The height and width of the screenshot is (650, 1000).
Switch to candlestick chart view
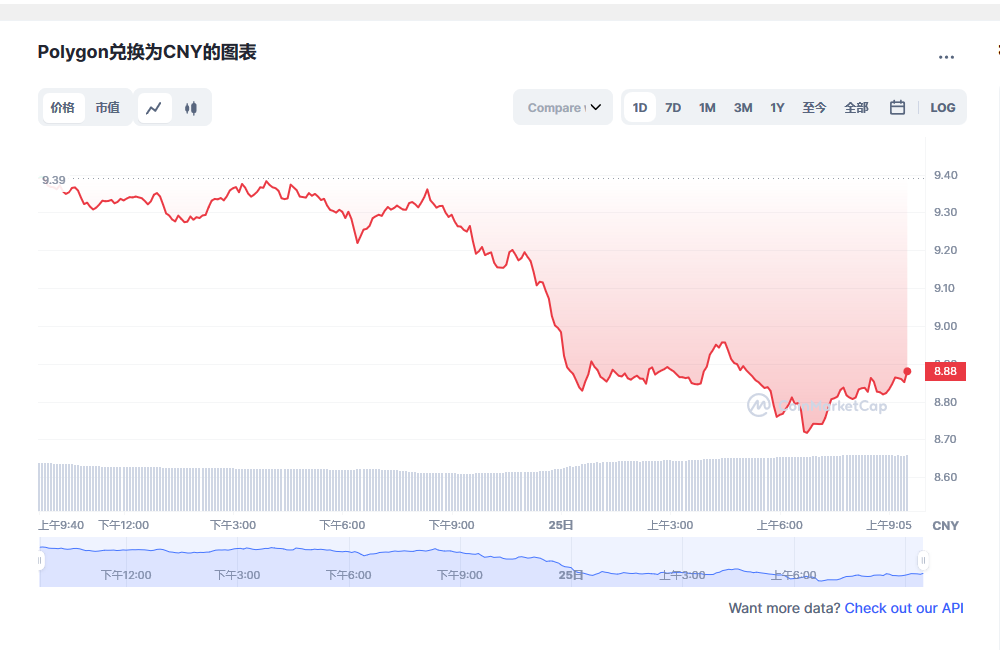coord(191,108)
